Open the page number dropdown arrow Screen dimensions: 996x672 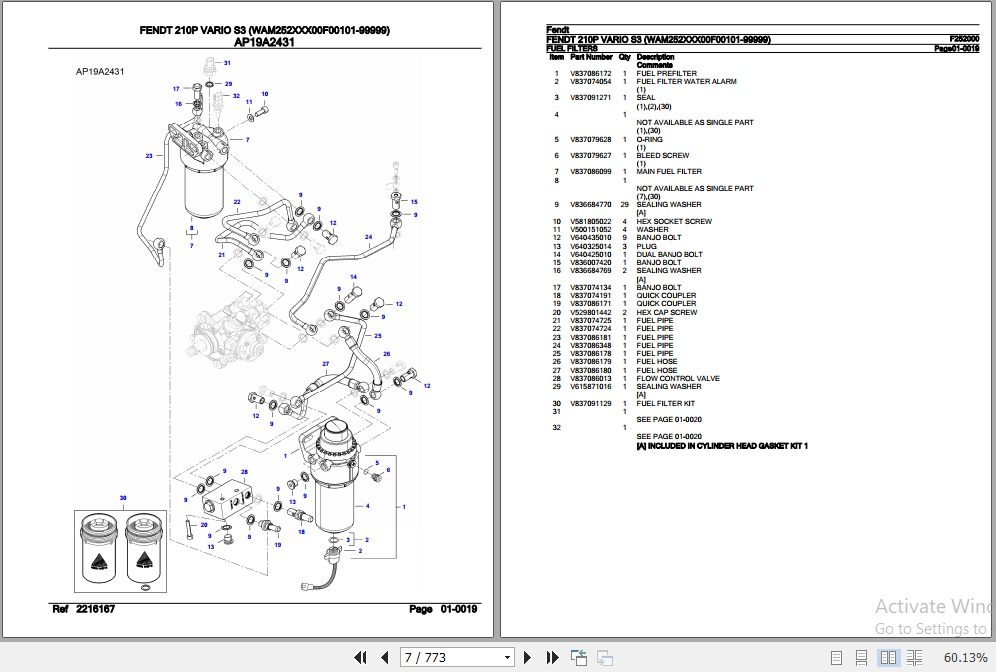pos(507,657)
